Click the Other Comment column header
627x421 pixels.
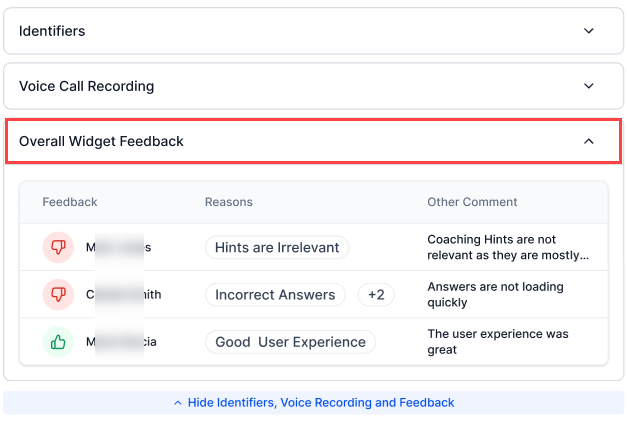click(472, 202)
